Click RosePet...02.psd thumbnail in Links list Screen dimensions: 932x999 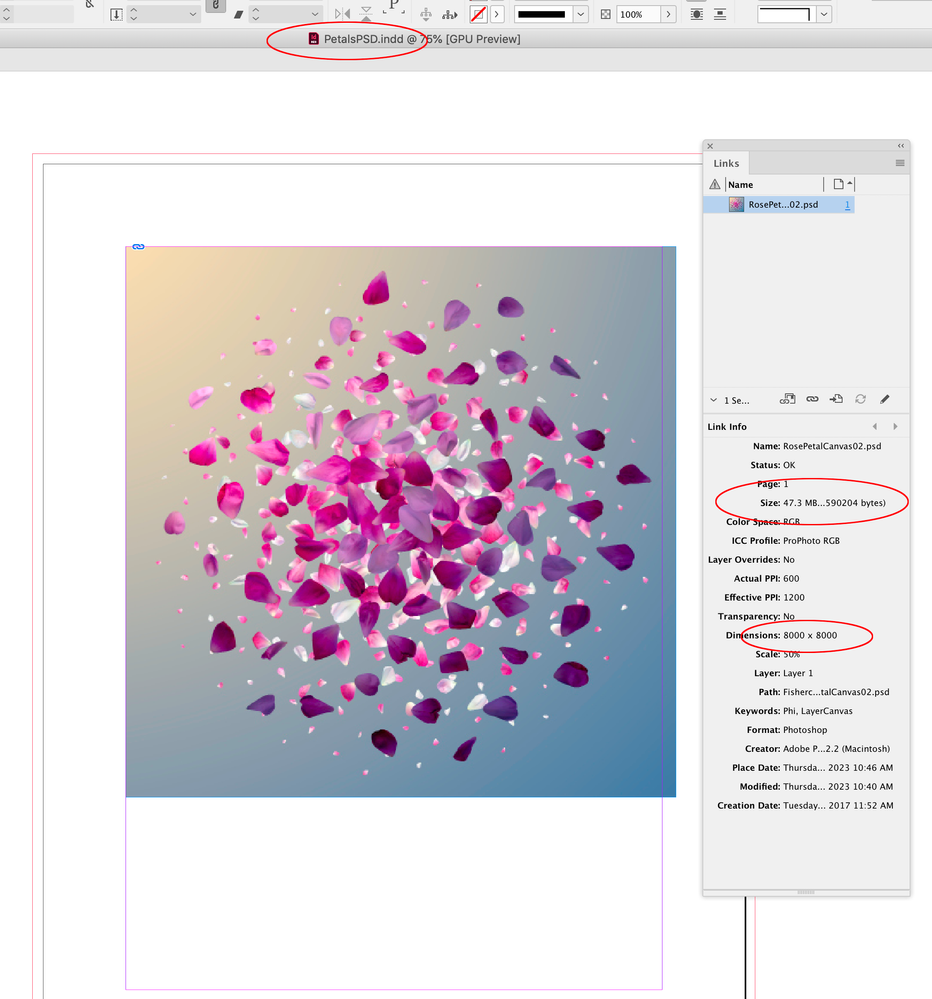tap(736, 205)
